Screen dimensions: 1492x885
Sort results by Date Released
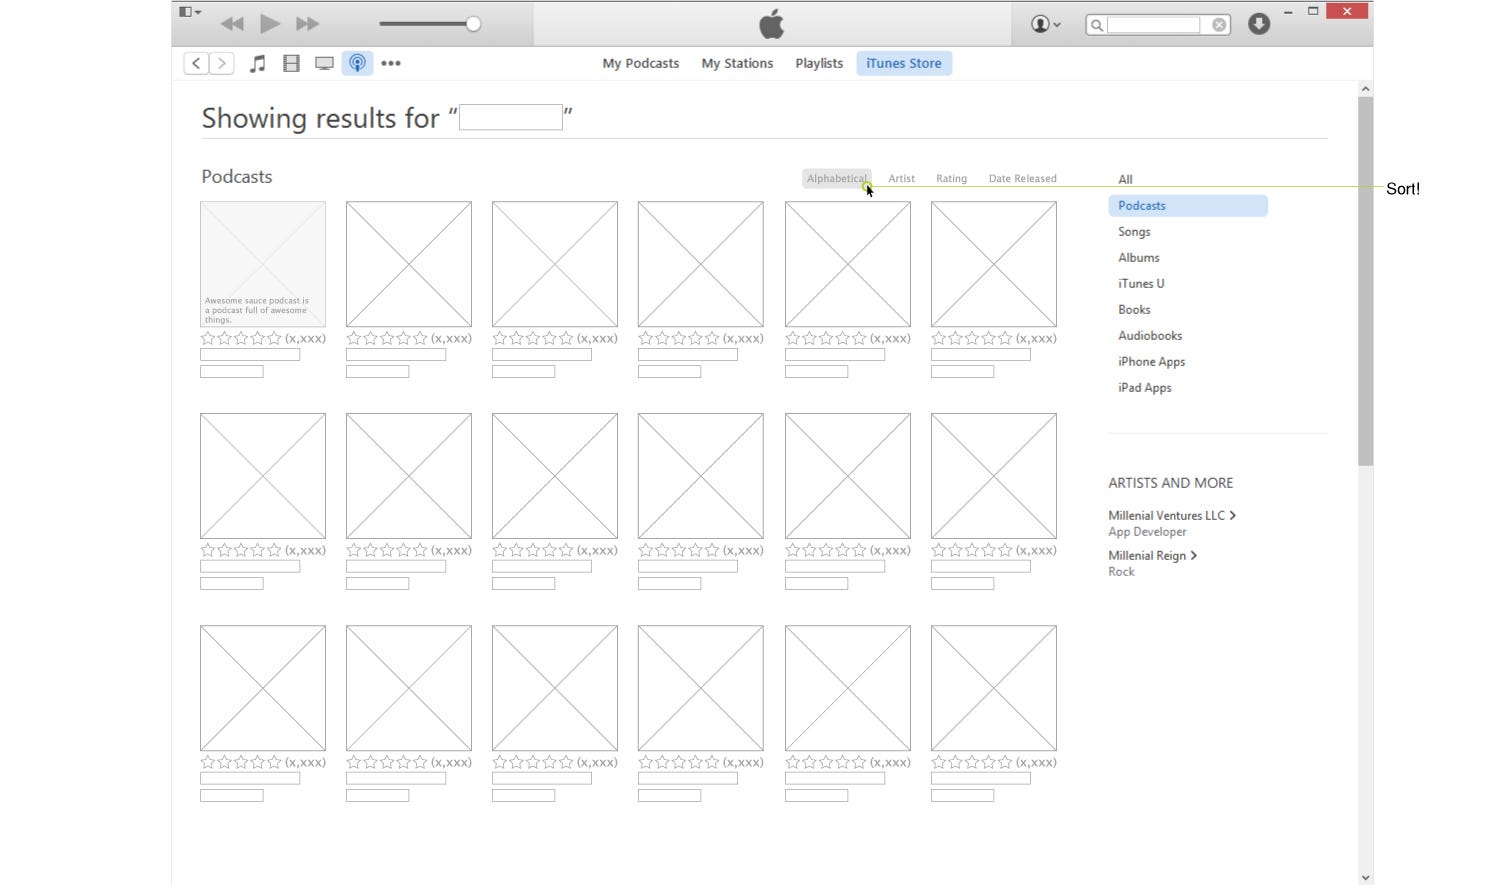pyautogui.click(x=1022, y=178)
